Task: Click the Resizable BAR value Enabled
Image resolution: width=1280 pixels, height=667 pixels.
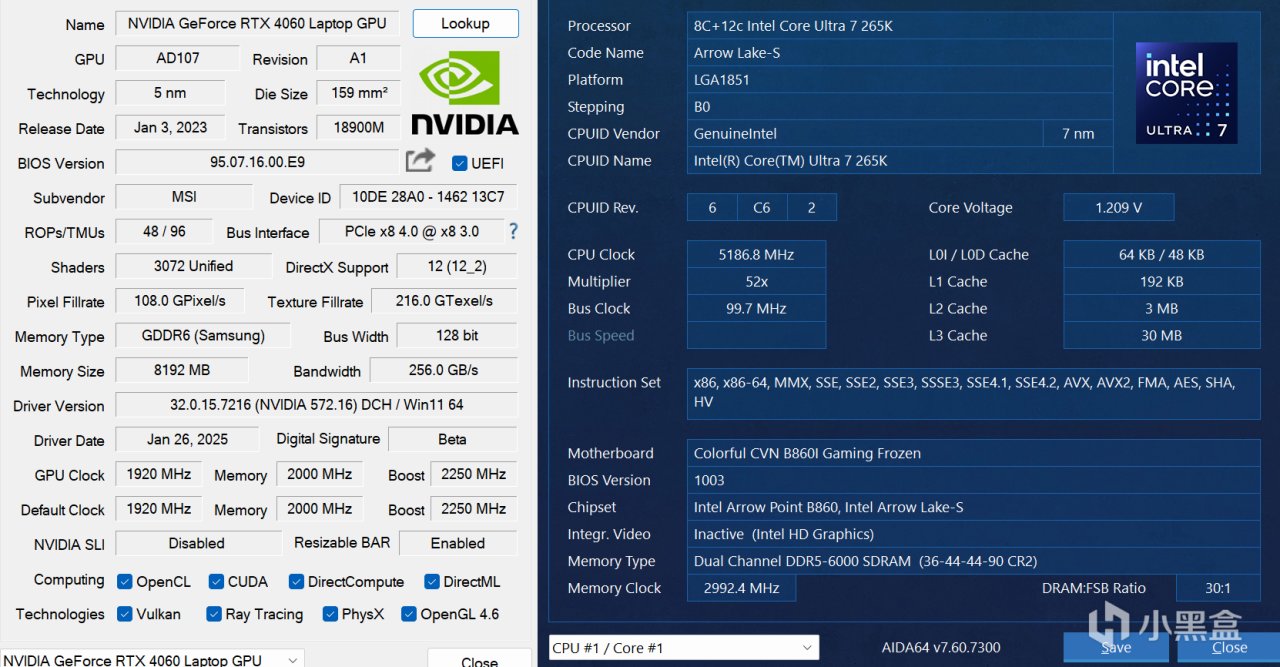Action: (x=458, y=543)
